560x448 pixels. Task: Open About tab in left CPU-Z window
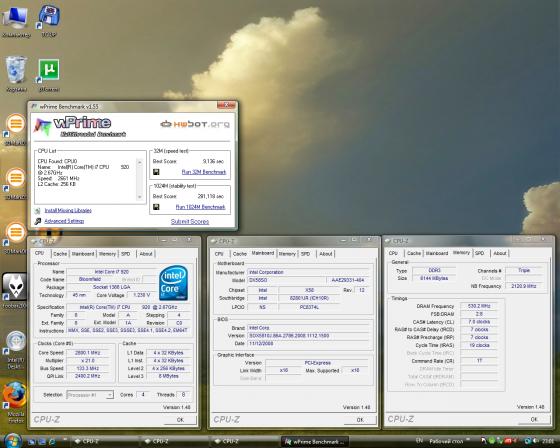(146, 254)
